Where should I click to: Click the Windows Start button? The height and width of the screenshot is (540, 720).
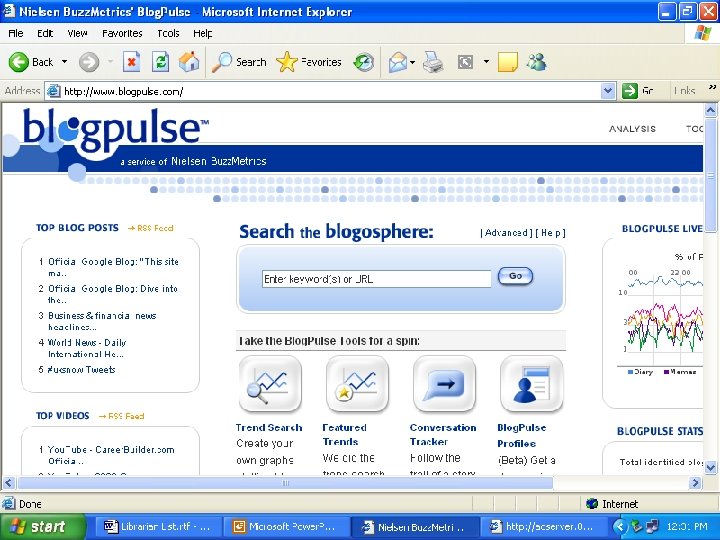[43, 526]
